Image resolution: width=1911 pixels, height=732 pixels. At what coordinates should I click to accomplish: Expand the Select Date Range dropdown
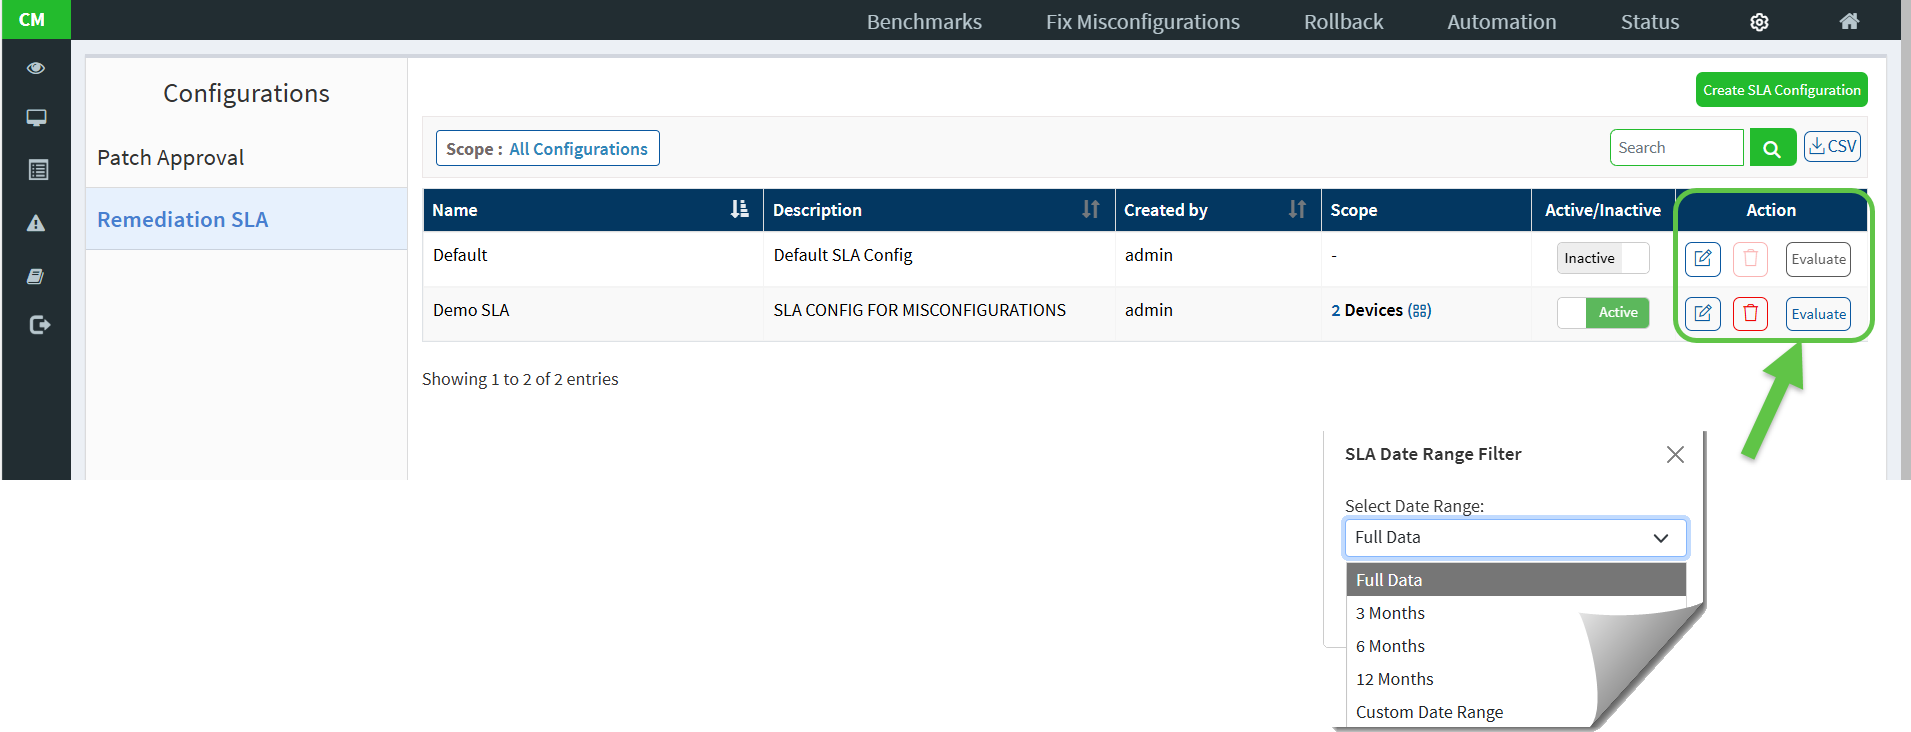pyautogui.click(x=1515, y=538)
